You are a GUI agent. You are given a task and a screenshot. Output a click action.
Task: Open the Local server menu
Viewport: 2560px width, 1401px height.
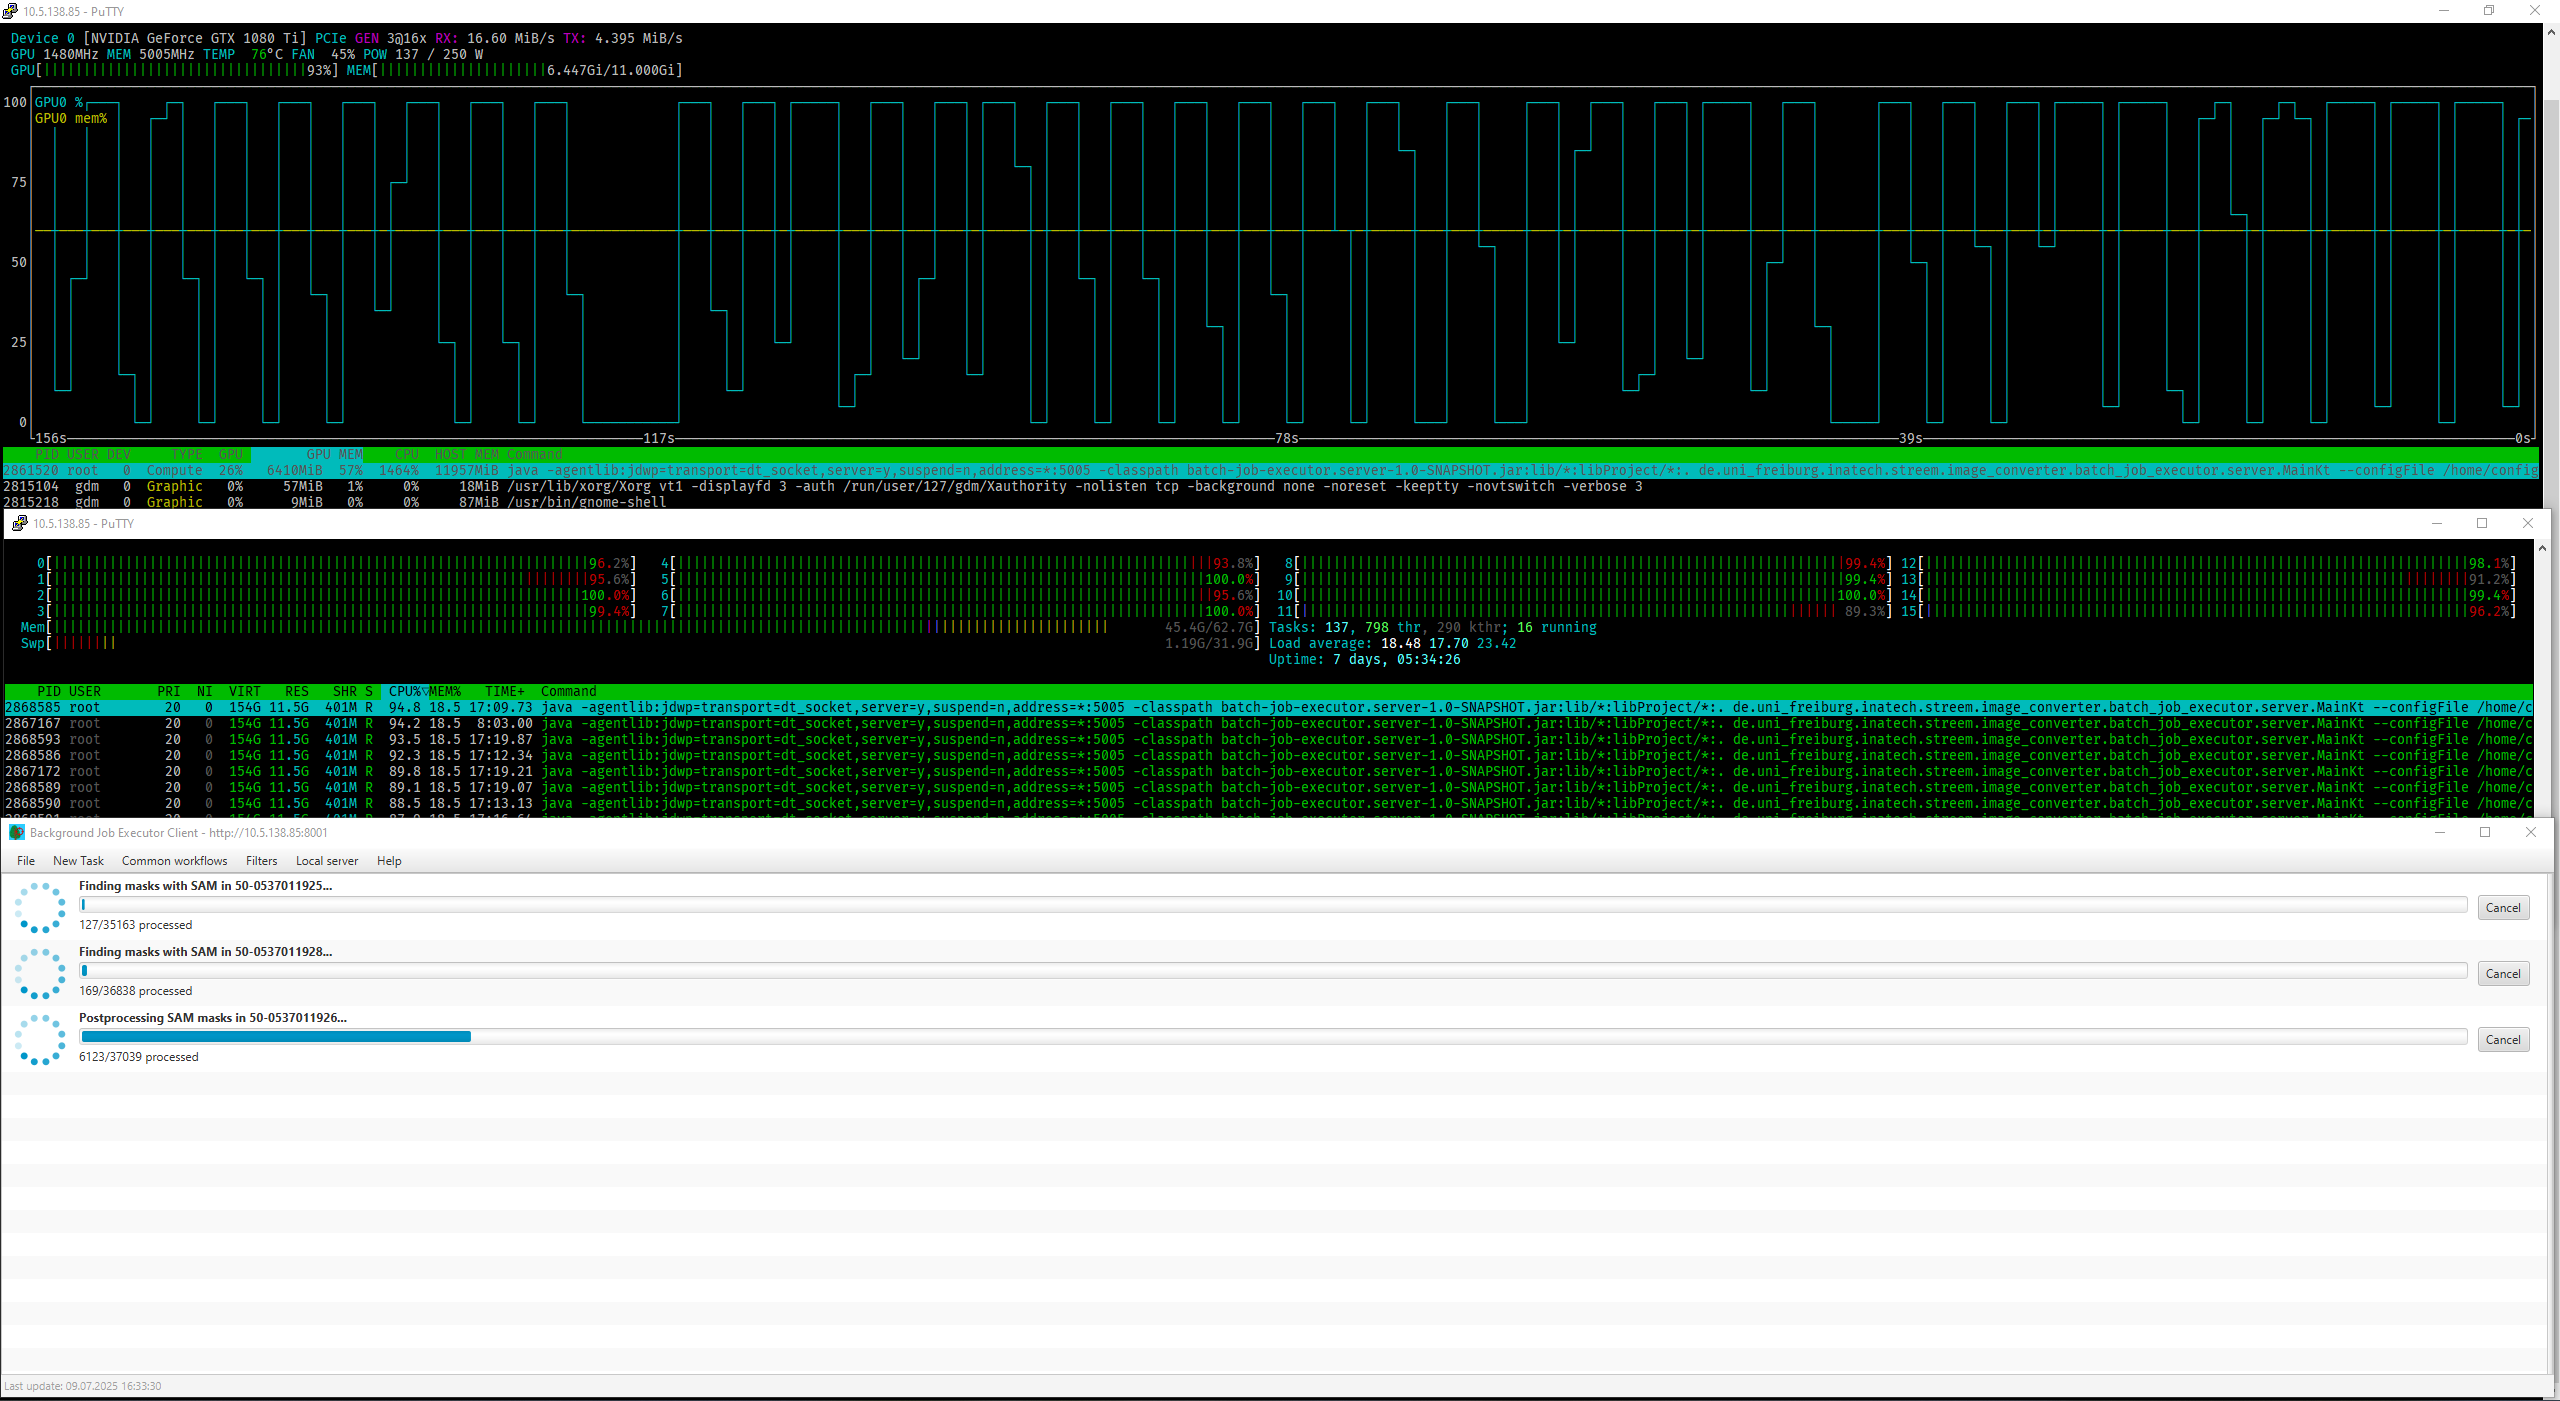pyautogui.click(x=327, y=861)
